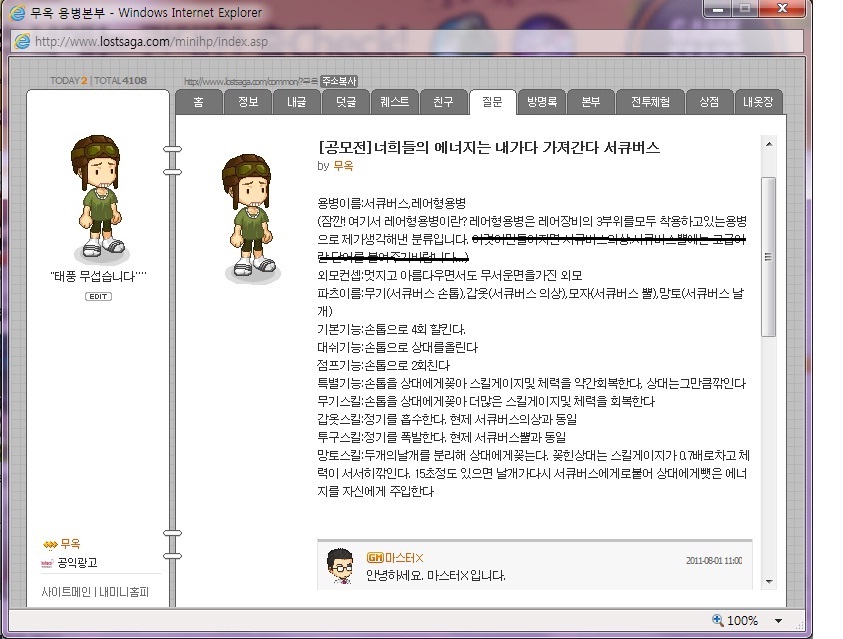Open the zoom level dropdown arrow
This screenshot has width=843, height=639.
pos(778,621)
